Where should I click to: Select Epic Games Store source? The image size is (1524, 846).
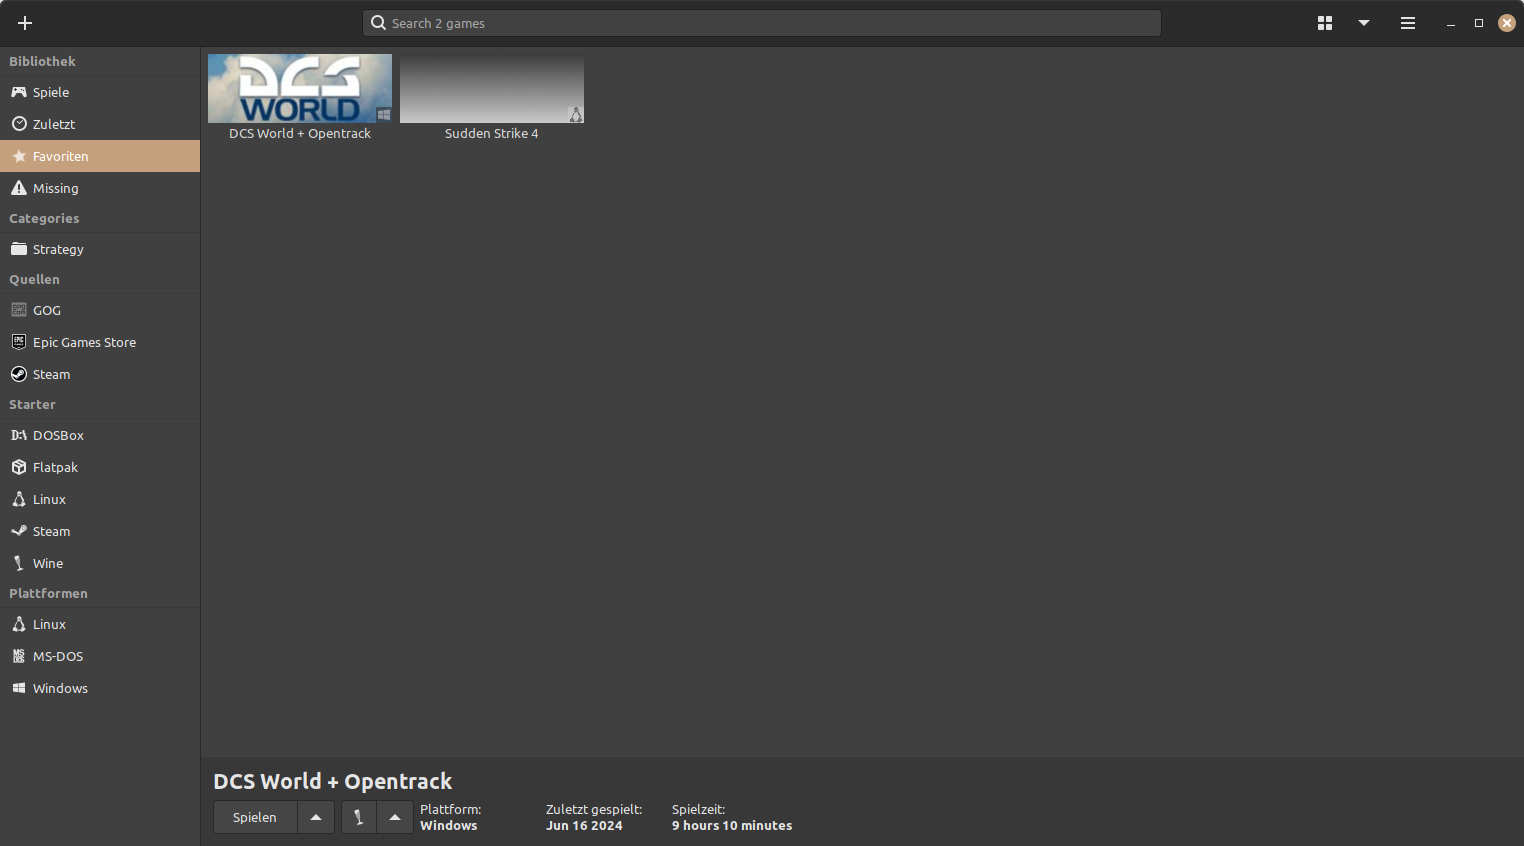click(x=100, y=342)
